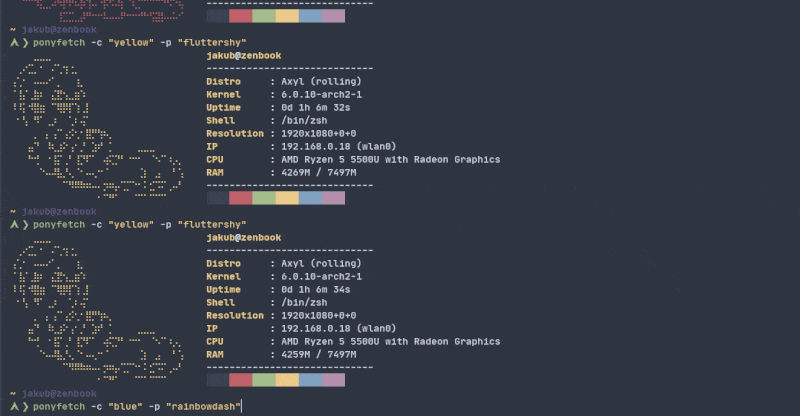Pick the blue swatch in the topmost palette row

click(311, 16)
